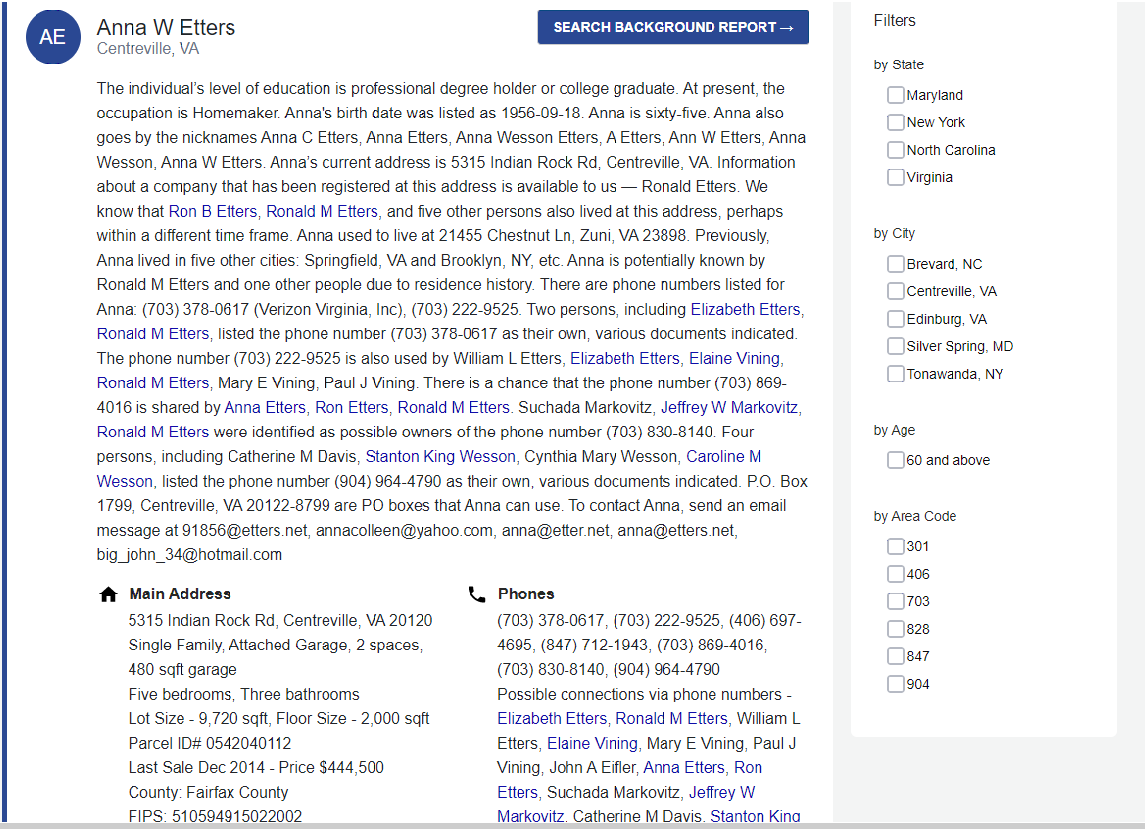The image size is (1145, 829).
Task: Select the 904 area code checkbox
Action: click(x=895, y=684)
